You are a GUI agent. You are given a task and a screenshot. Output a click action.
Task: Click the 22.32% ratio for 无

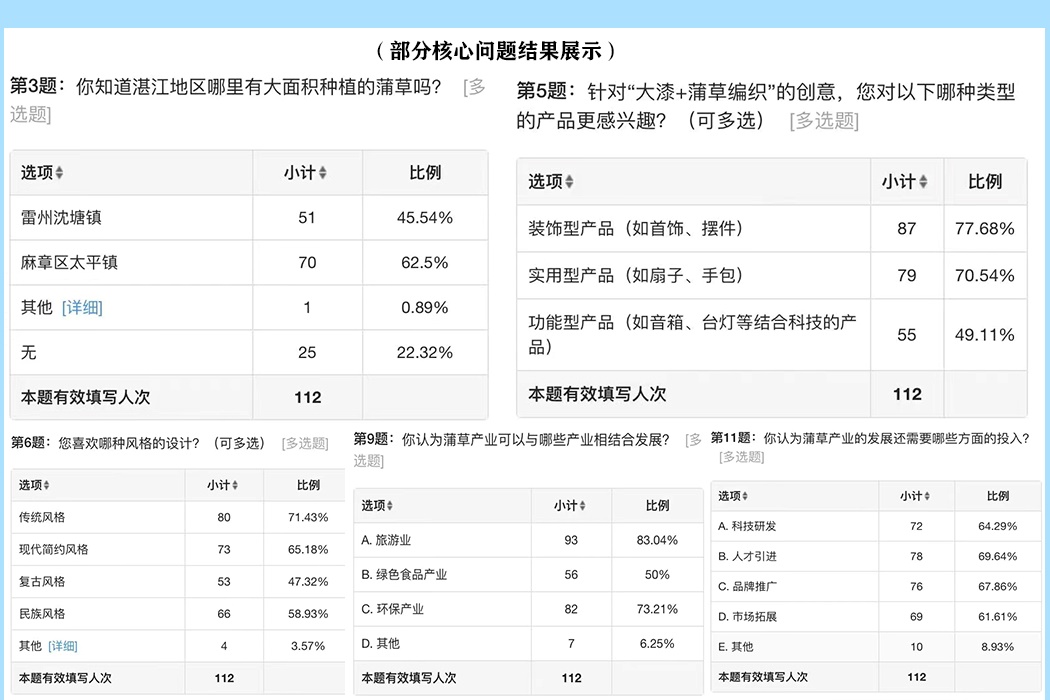tap(425, 352)
